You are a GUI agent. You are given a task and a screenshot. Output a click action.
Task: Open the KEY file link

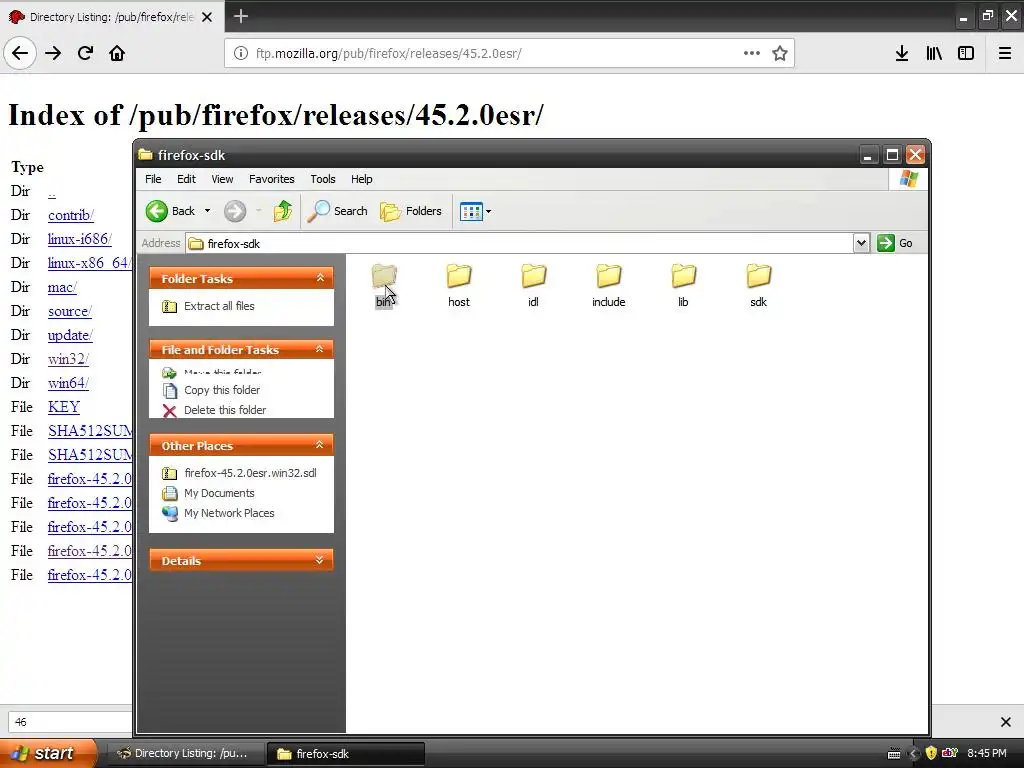tap(63, 407)
